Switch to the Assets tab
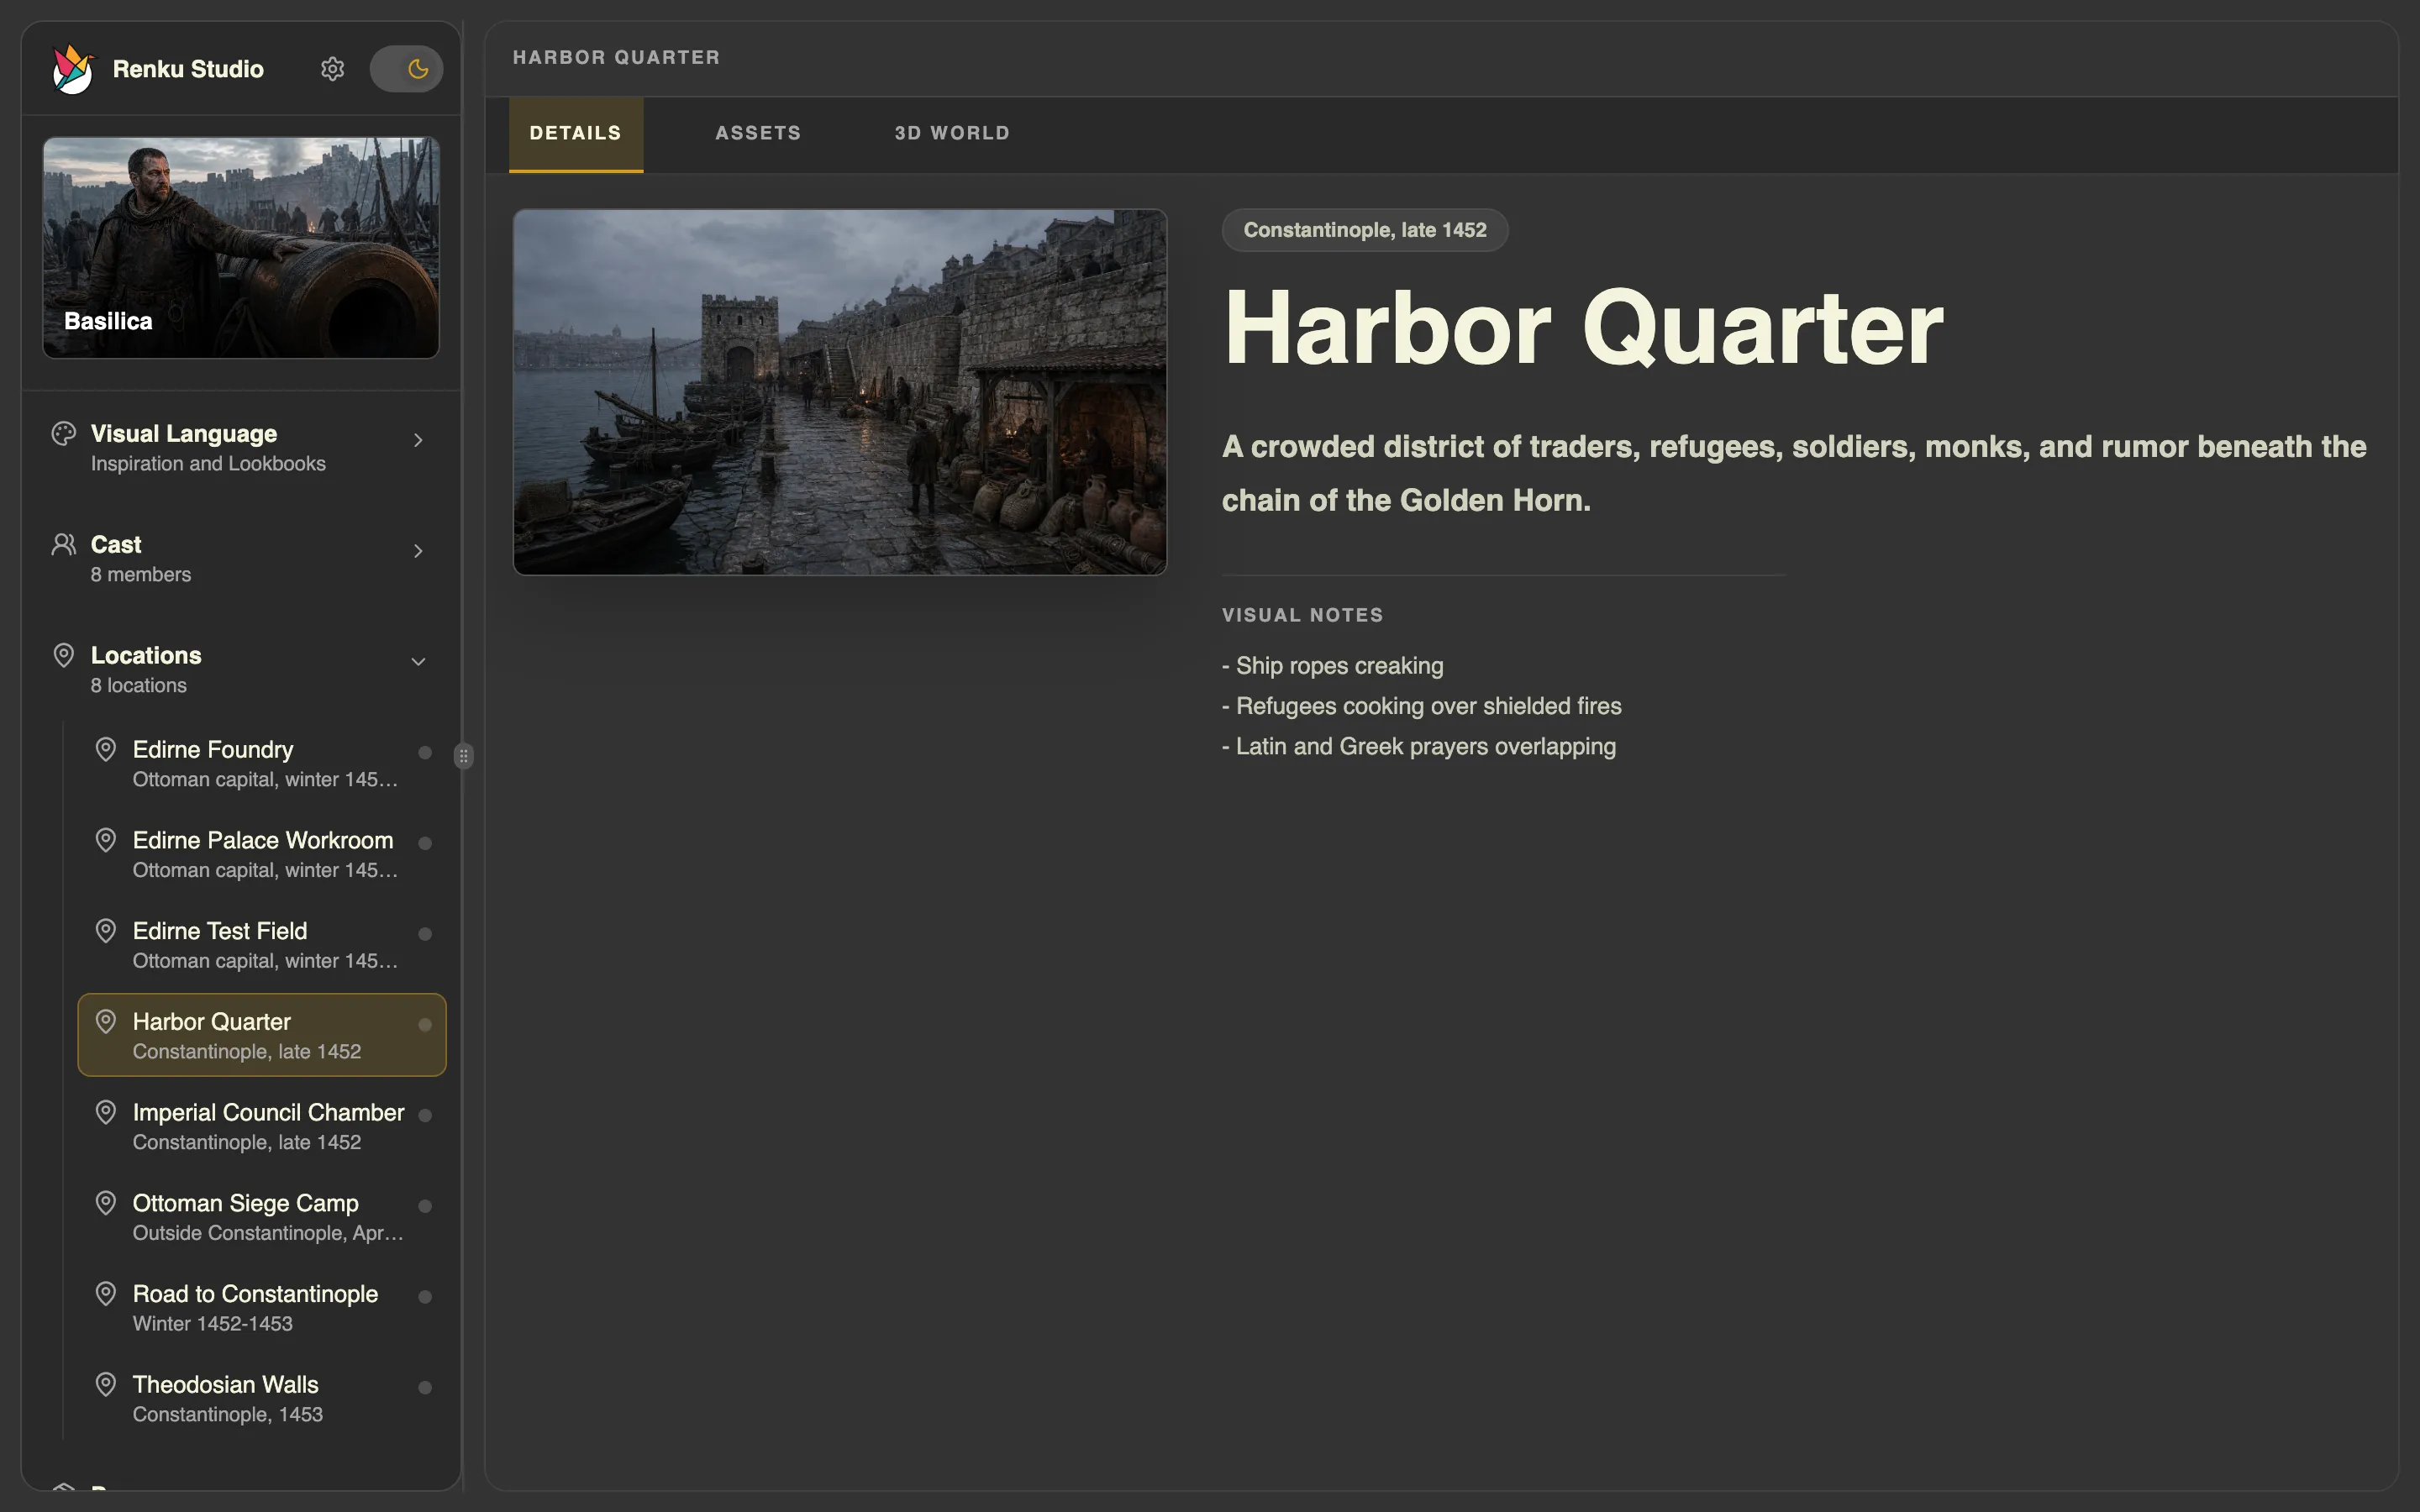Screen dimensions: 2420x1512 (758, 134)
